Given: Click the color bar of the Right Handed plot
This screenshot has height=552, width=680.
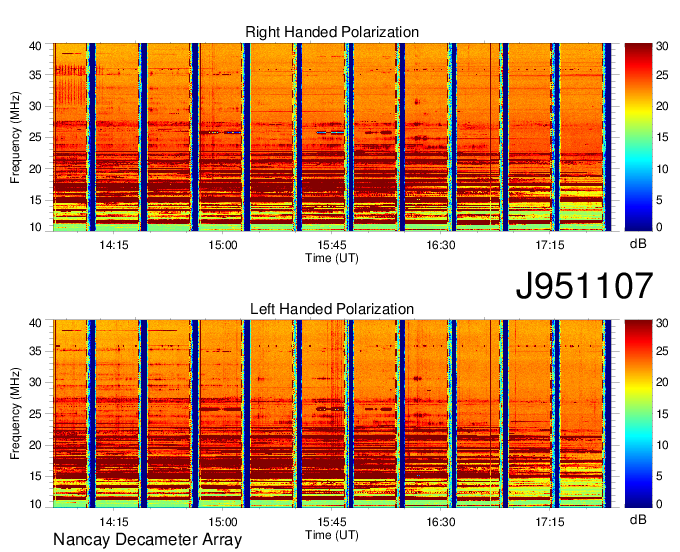Looking at the screenshot, I should (x=638, y=137).
